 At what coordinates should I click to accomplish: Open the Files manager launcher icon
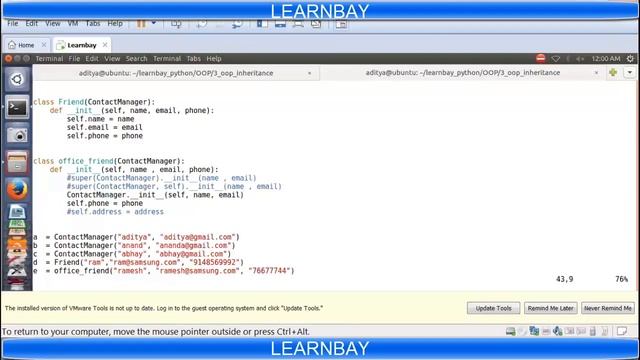coord(17,162)
